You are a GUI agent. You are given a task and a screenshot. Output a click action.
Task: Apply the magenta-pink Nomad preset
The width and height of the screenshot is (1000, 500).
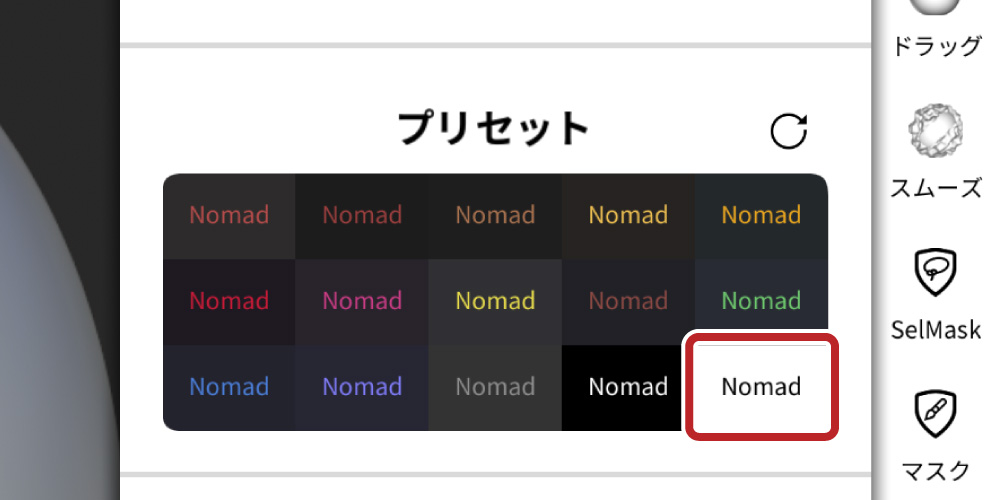pyautogui.click(x=362, y=301)
